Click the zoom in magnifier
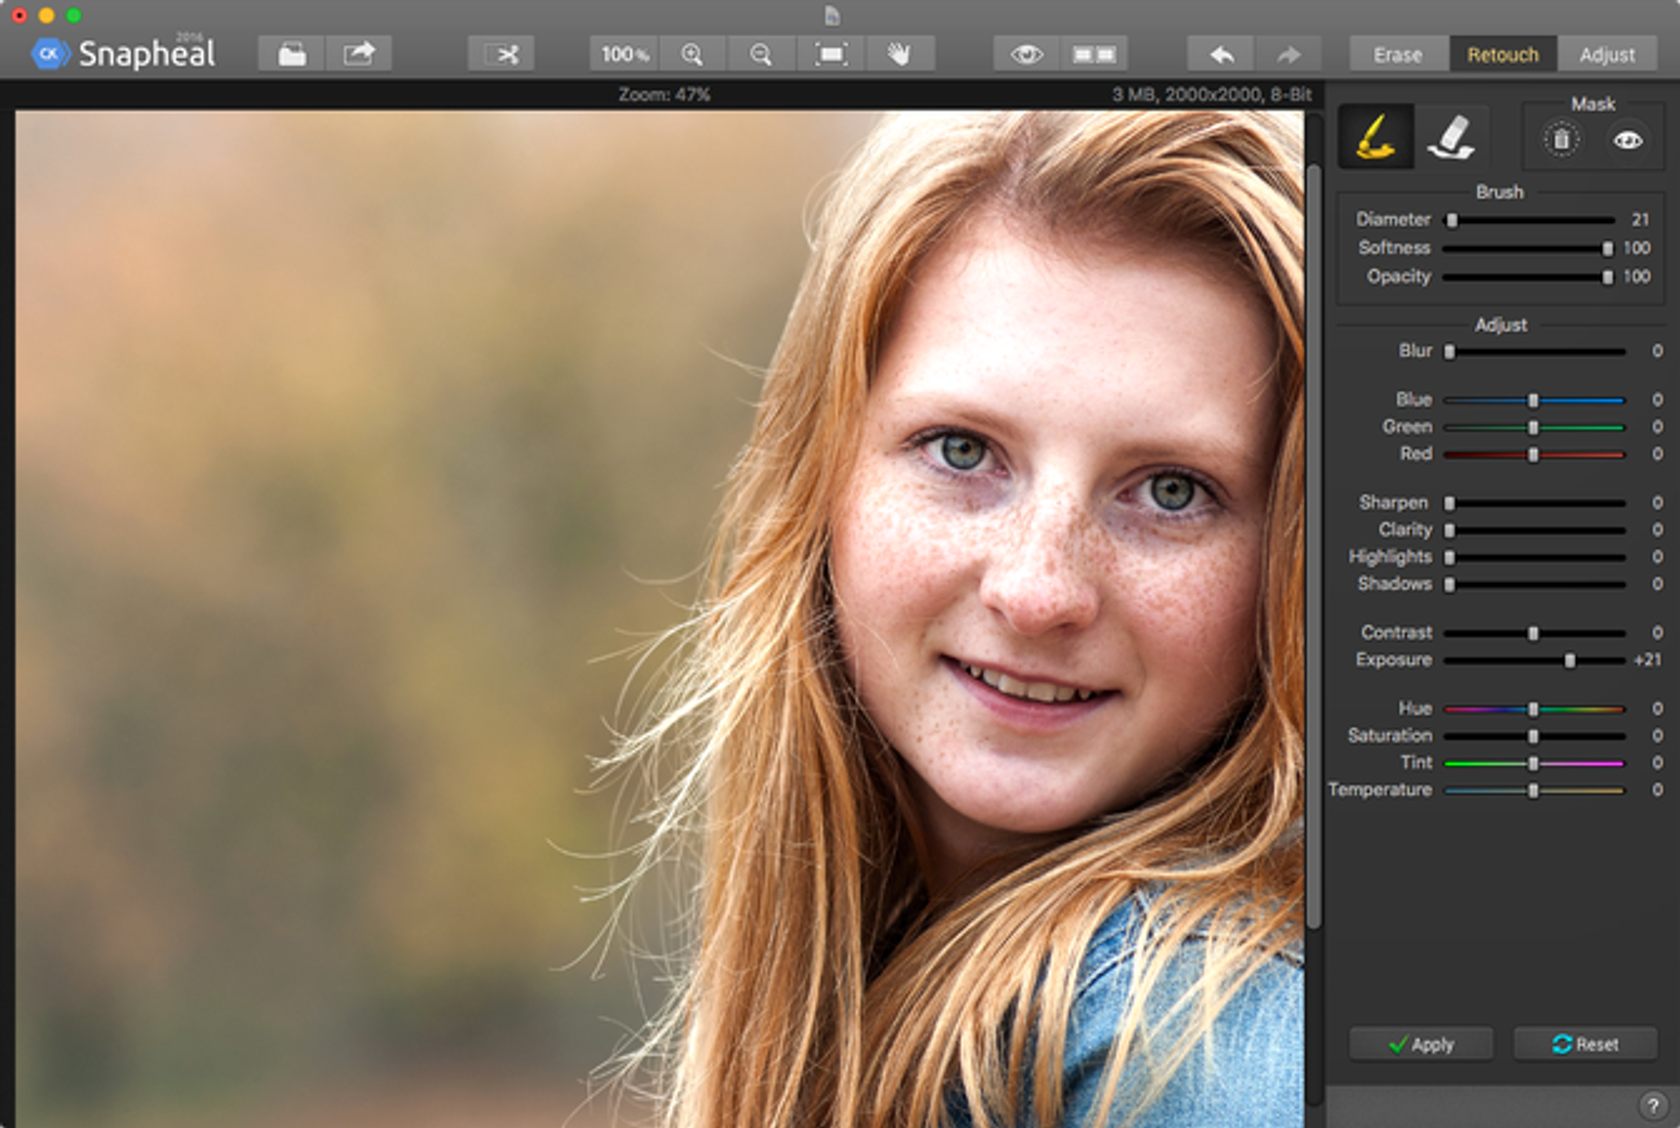1680x1128 pixels. (692, 54)
